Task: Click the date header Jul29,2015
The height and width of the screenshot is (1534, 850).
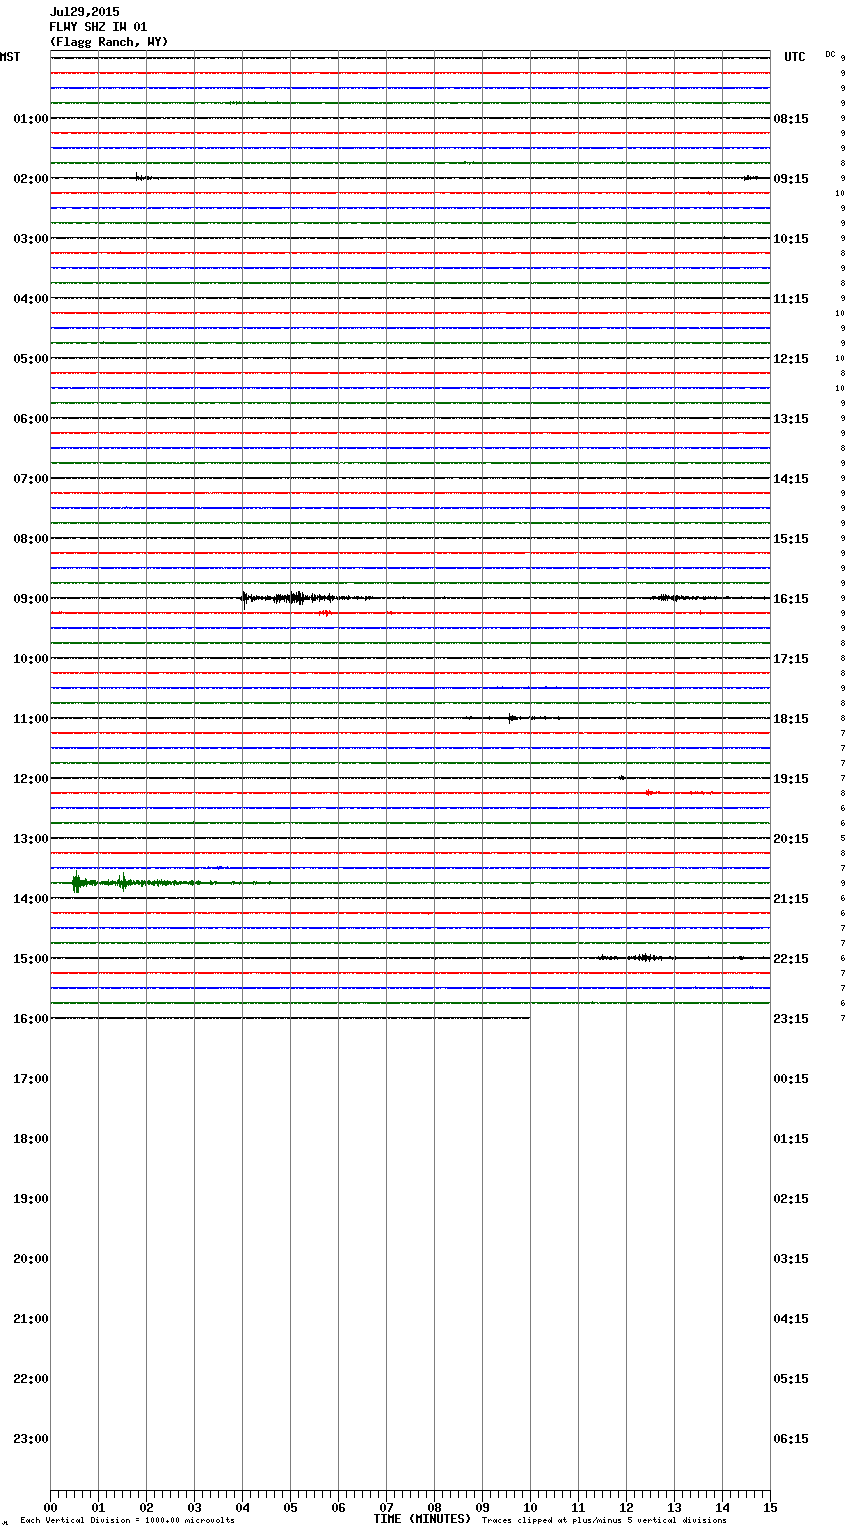Action: pos(84,12)
